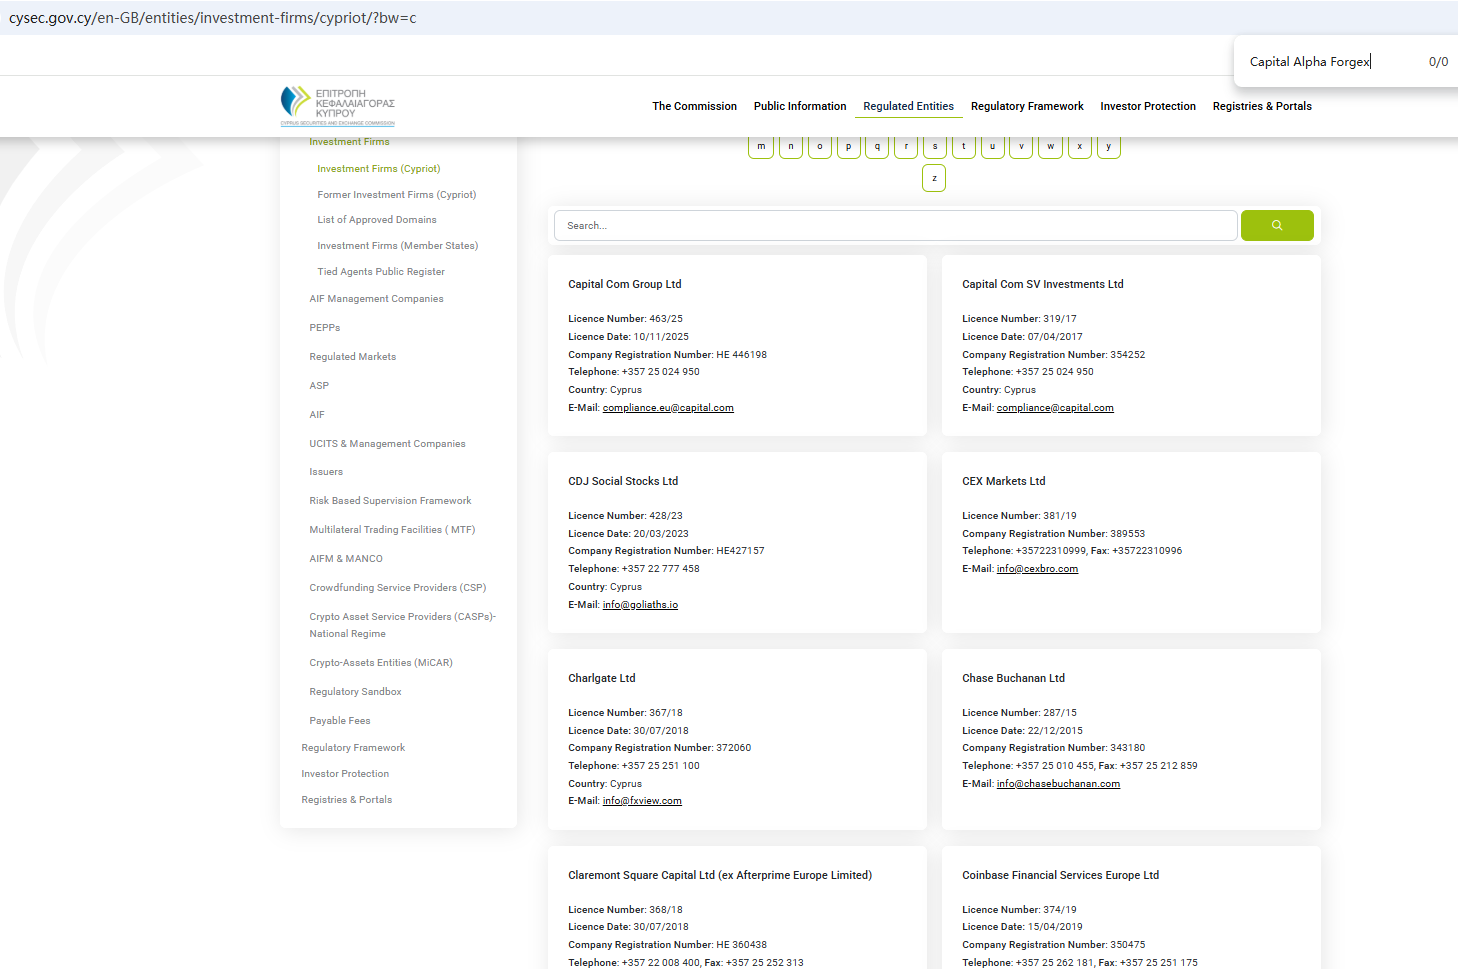Viewport: 1458px width, 969px height.
Task: Click the browser address bar URL
Action: click(x=212, y=18)
